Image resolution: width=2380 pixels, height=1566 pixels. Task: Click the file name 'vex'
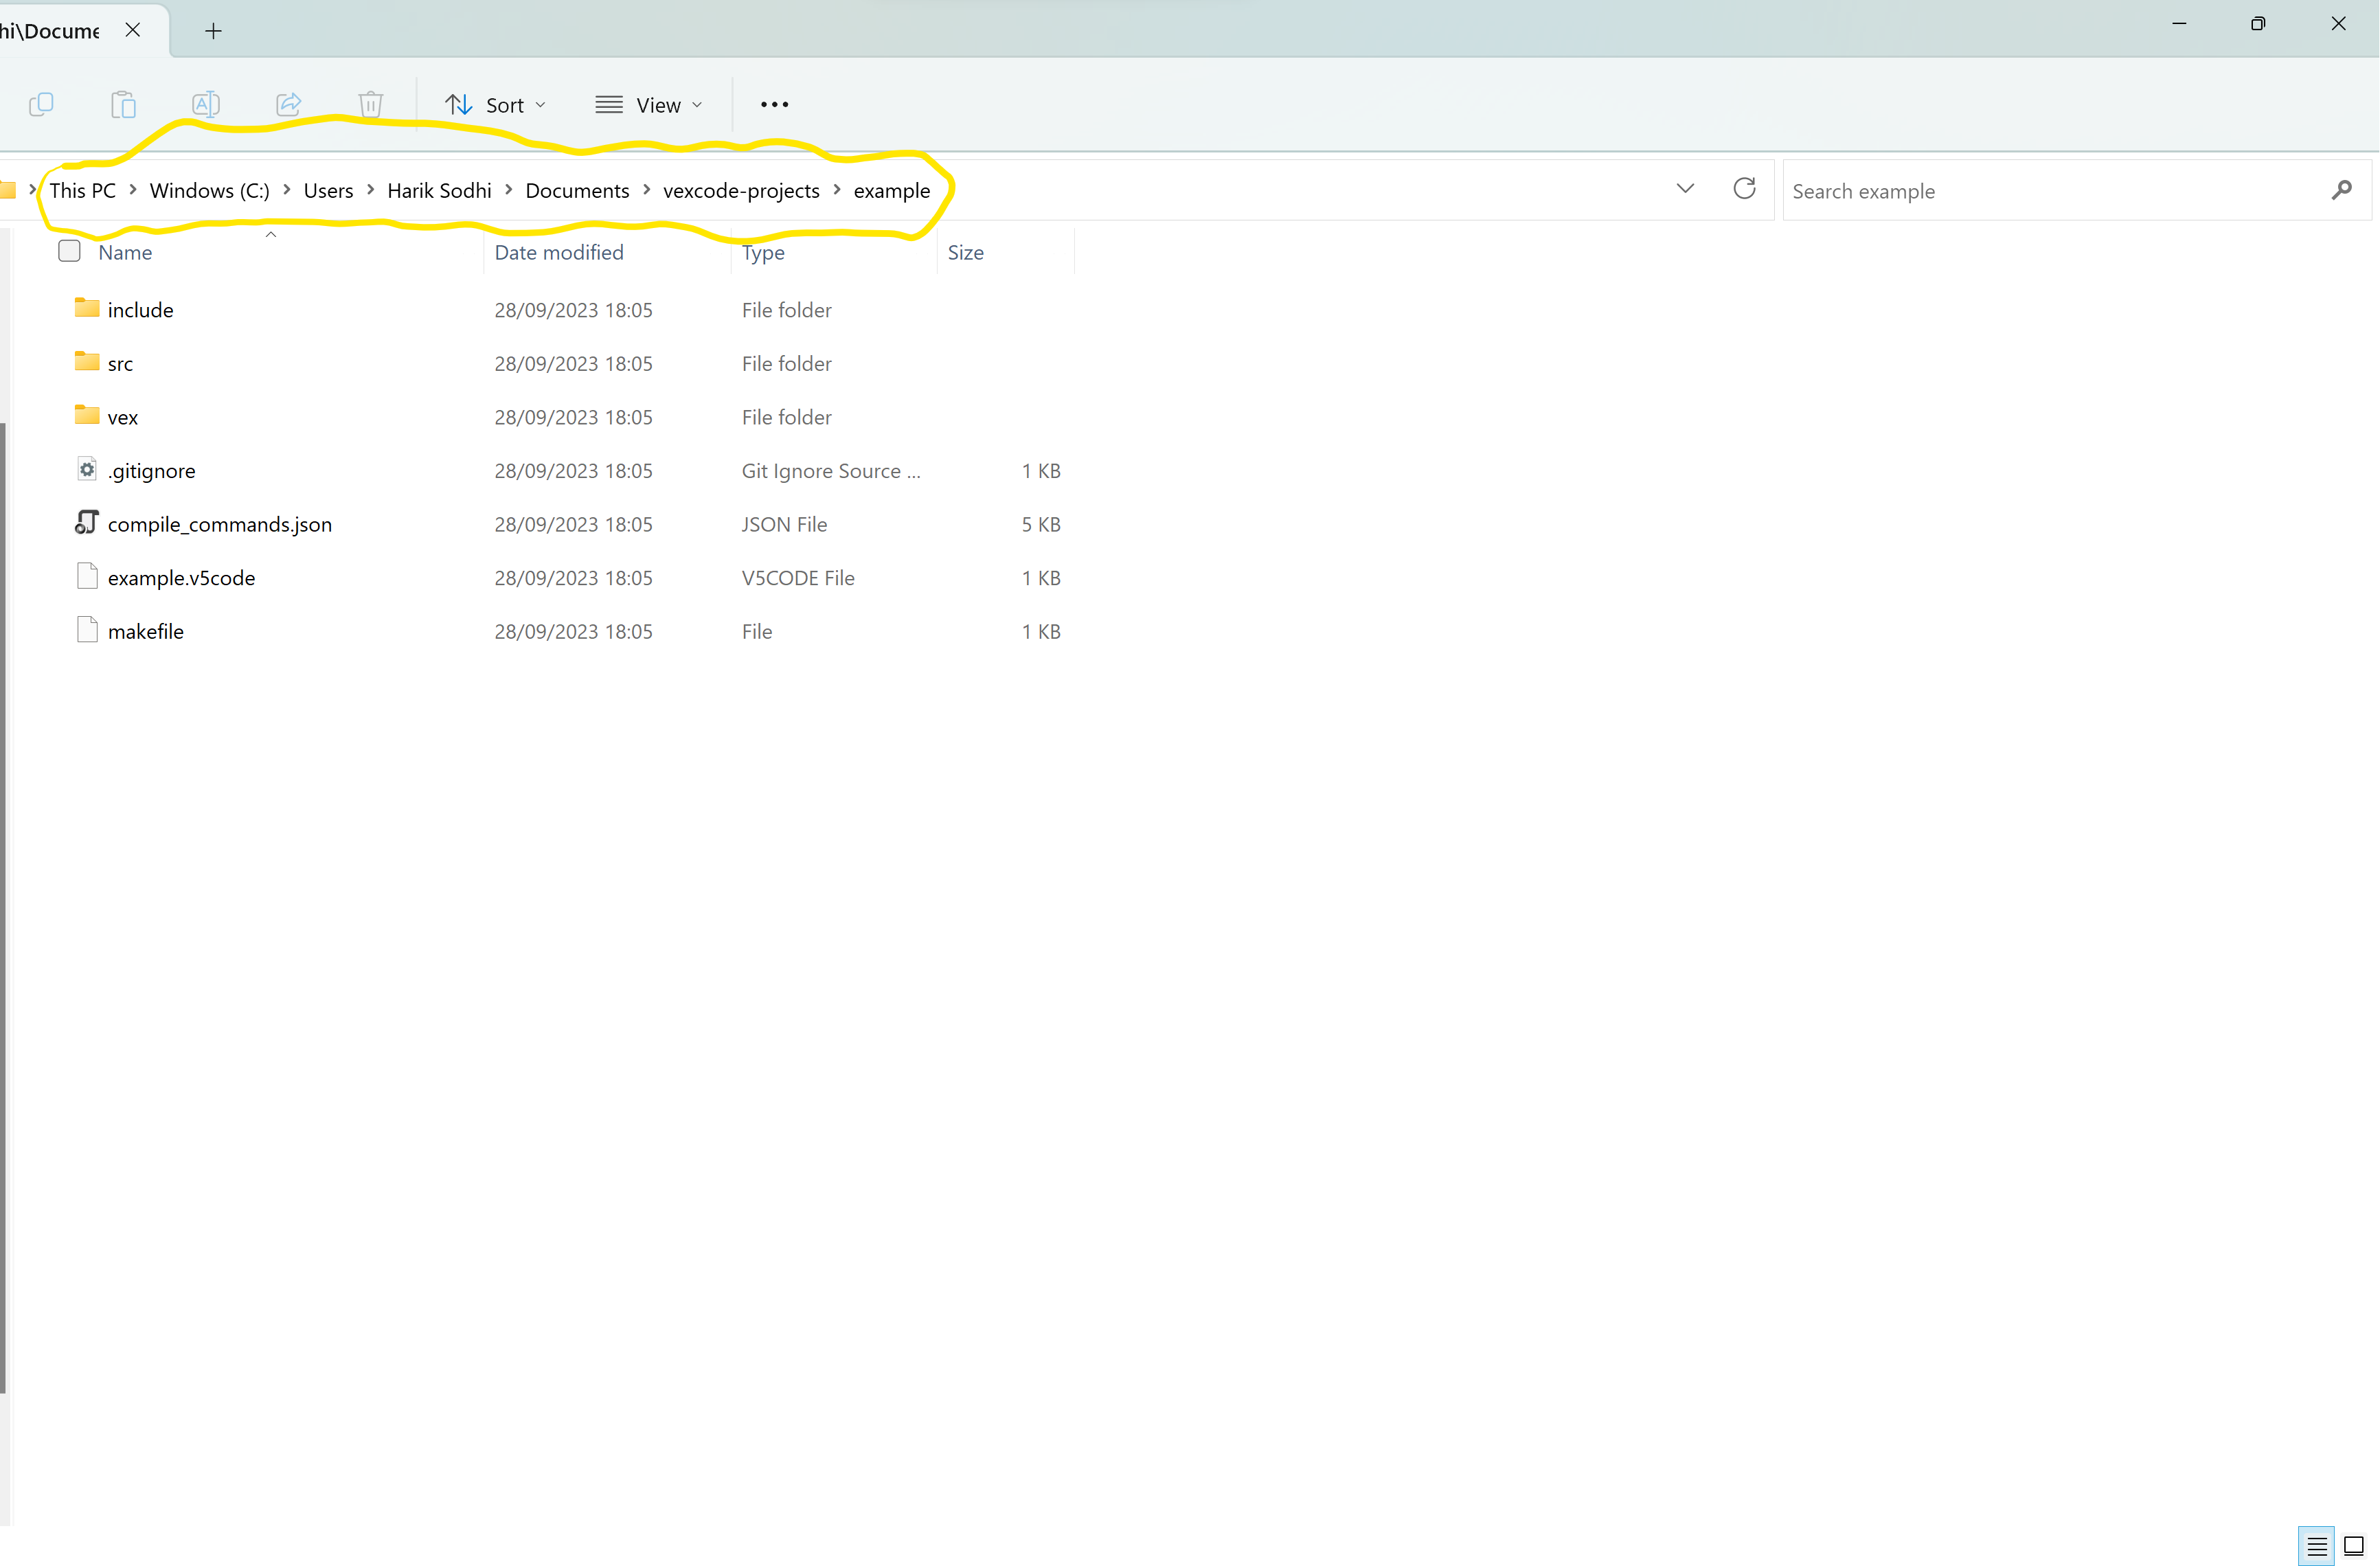pos(123,418)
